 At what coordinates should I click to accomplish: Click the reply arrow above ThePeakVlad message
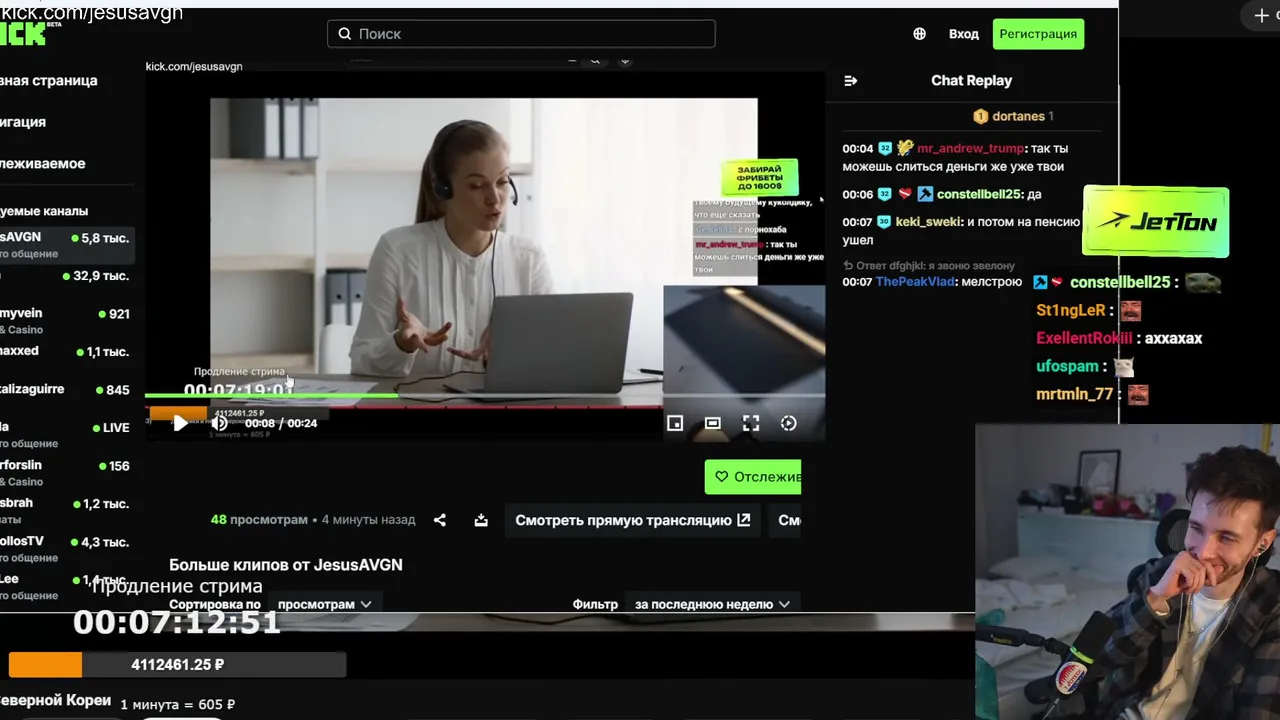pyautogui.click(x=848, y=266)
